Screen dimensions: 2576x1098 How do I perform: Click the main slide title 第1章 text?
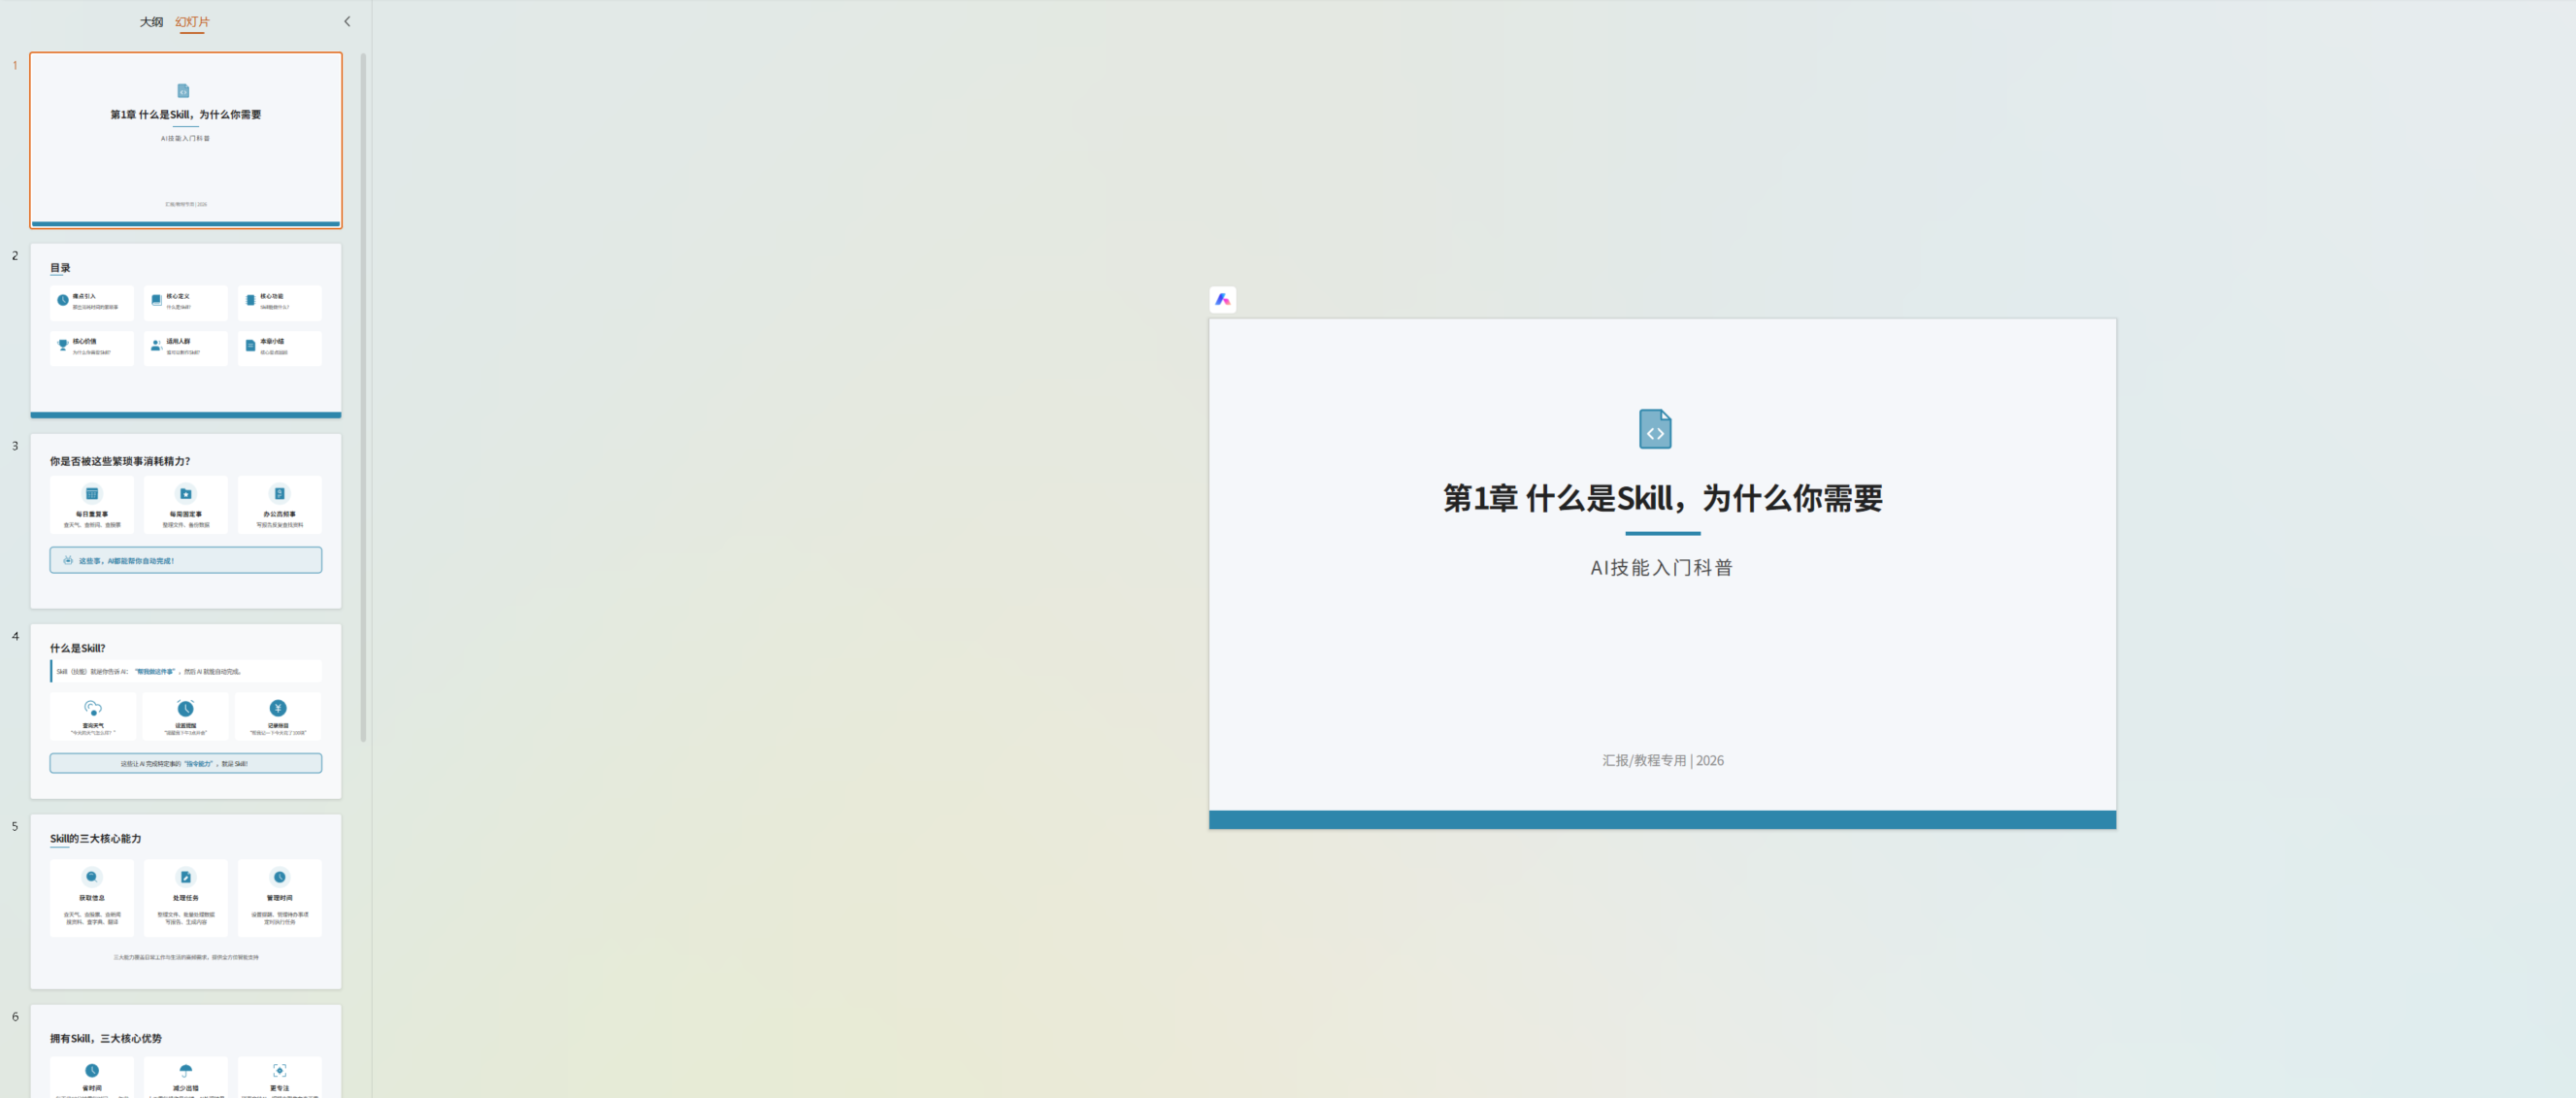[1662, 498]
